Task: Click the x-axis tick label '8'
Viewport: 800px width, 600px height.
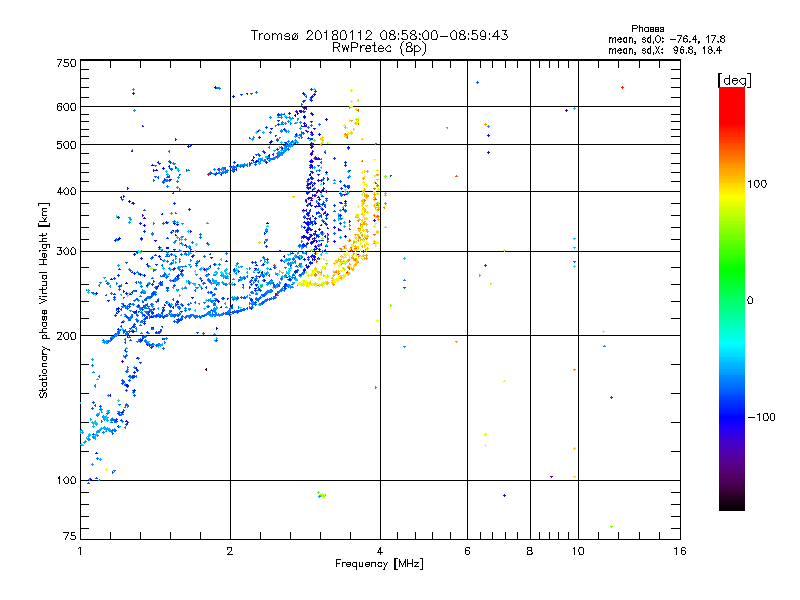Action: pos(530,551)
